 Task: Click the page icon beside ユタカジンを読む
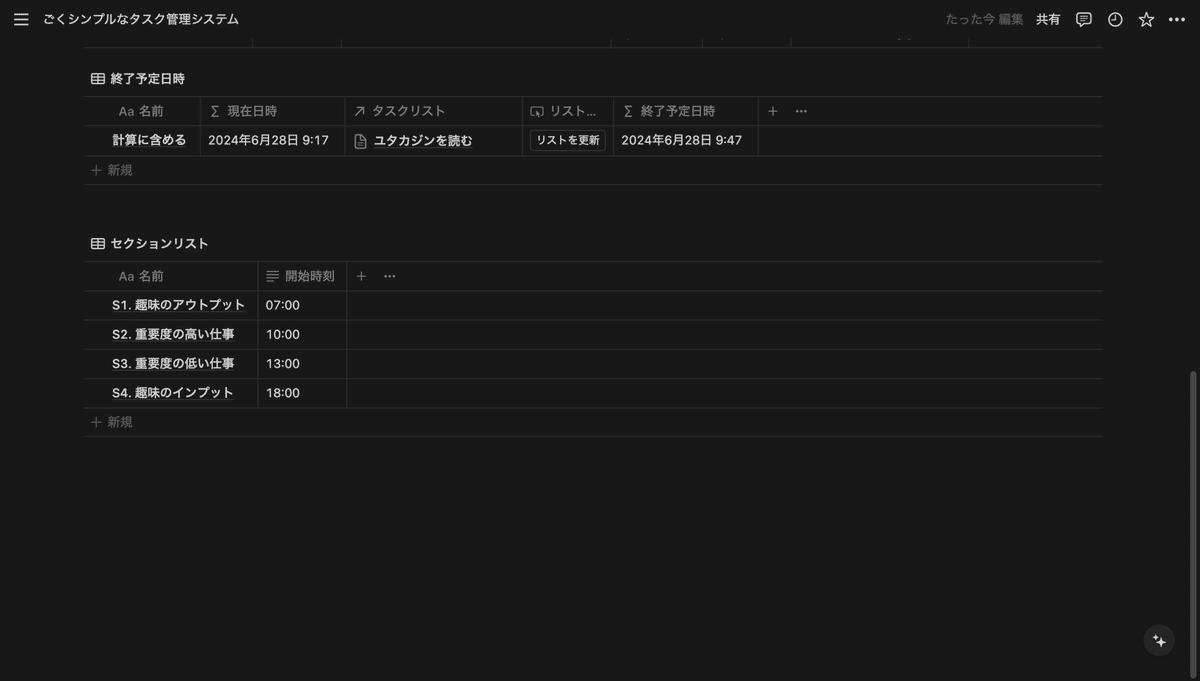[x=361, y=141]
